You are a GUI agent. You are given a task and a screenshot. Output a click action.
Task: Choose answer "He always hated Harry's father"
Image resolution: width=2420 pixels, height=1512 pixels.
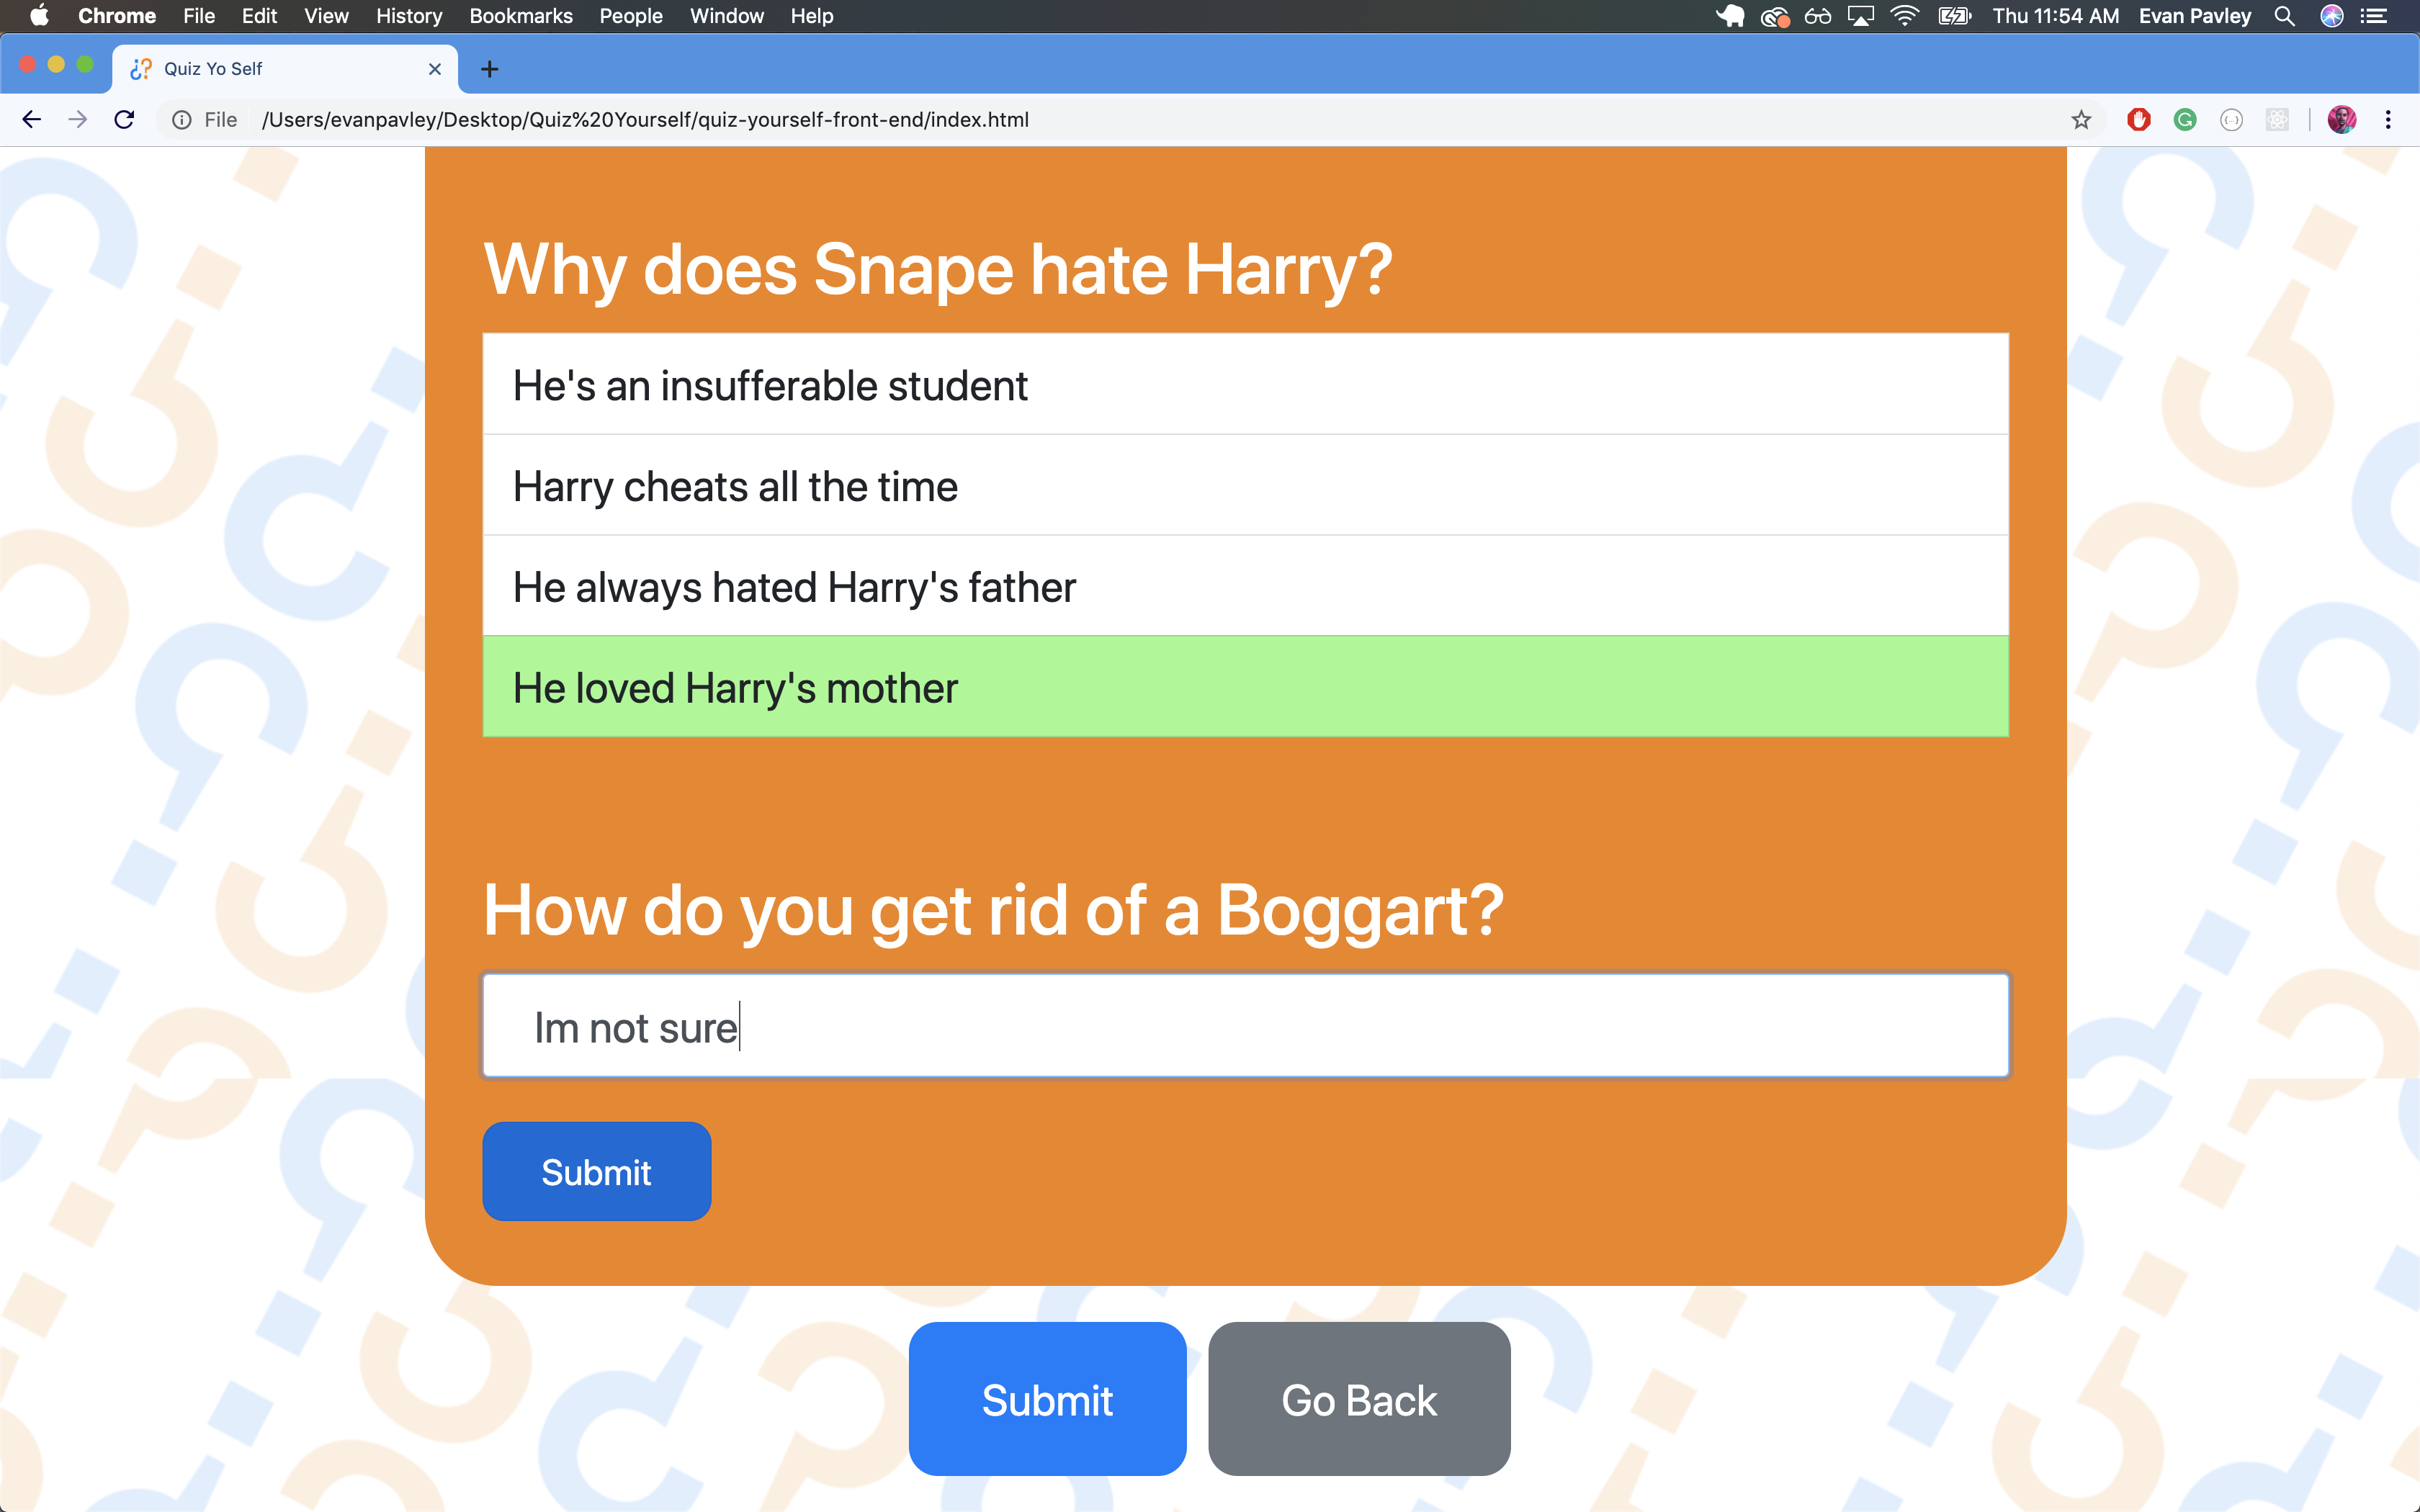click(x=1245, y=586)
